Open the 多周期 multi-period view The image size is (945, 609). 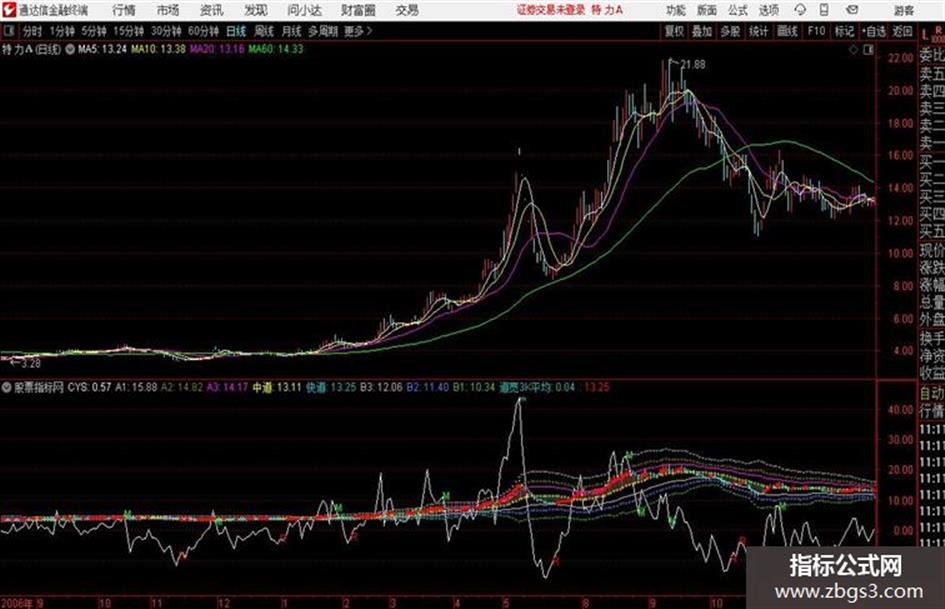(323, 31)
